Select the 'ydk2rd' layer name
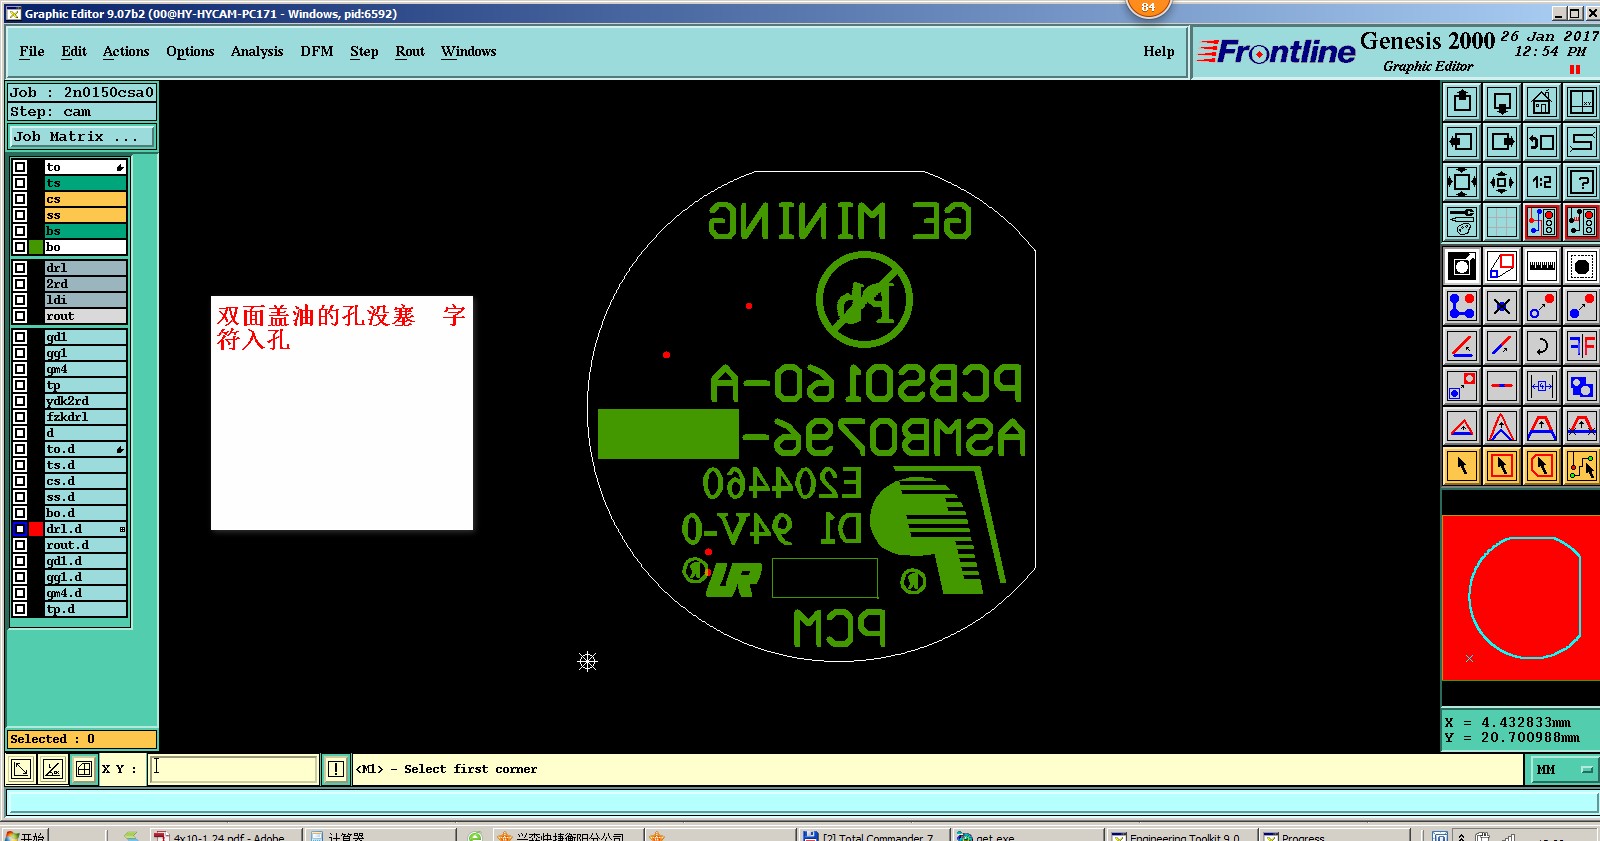Viewport: 1600px width, 841px height. tap(85, 401)
